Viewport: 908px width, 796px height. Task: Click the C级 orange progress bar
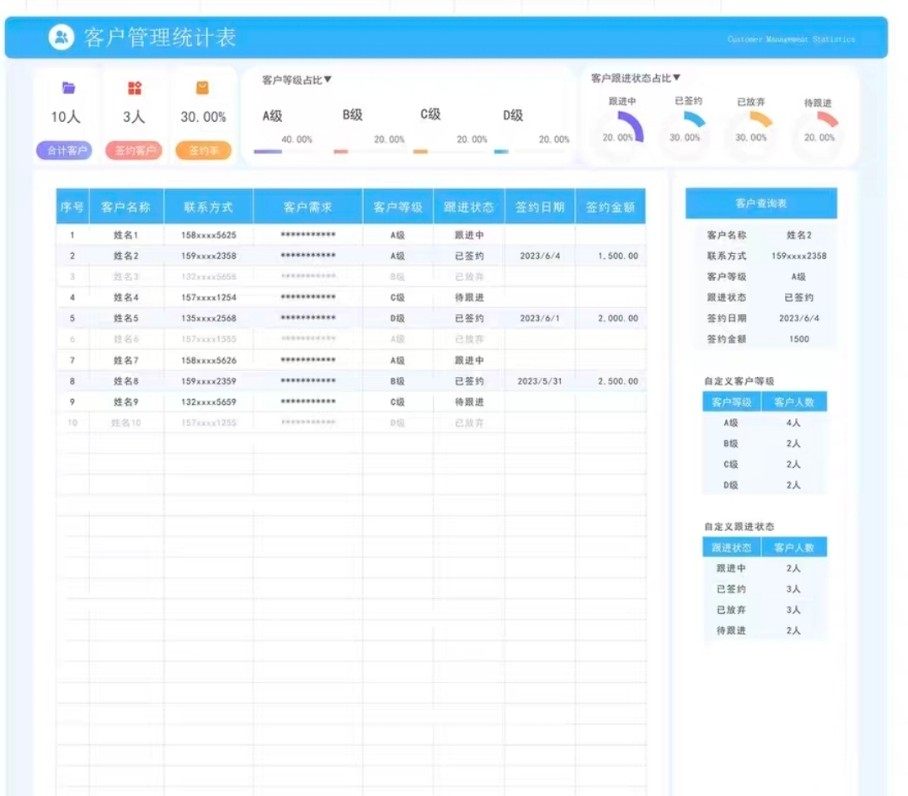[420, 152]
